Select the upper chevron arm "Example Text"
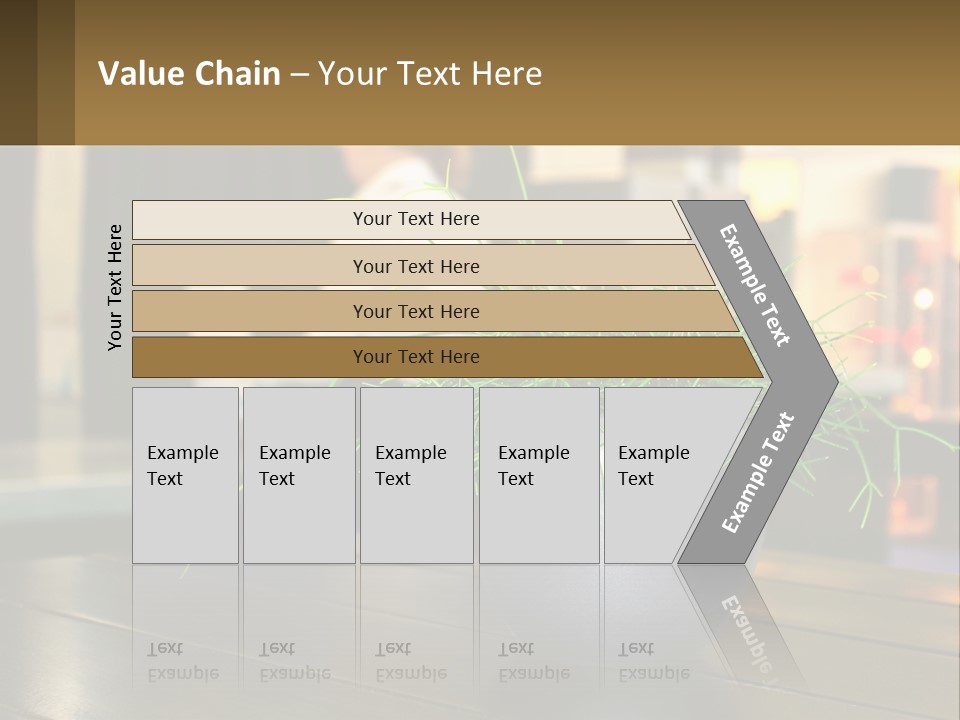The width and height of the screenshot is (960, 720). [x=755, y=285]
